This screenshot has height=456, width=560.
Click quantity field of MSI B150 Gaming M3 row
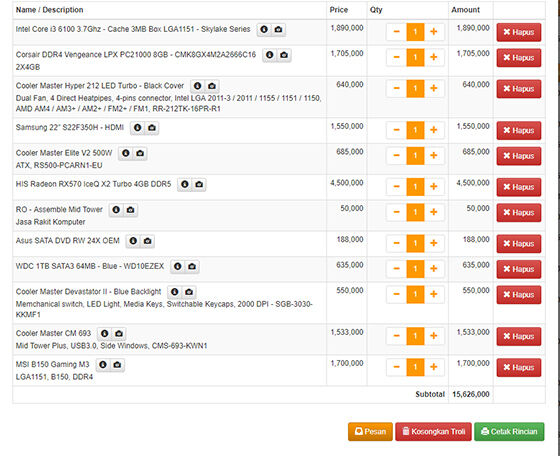(415, 367)
